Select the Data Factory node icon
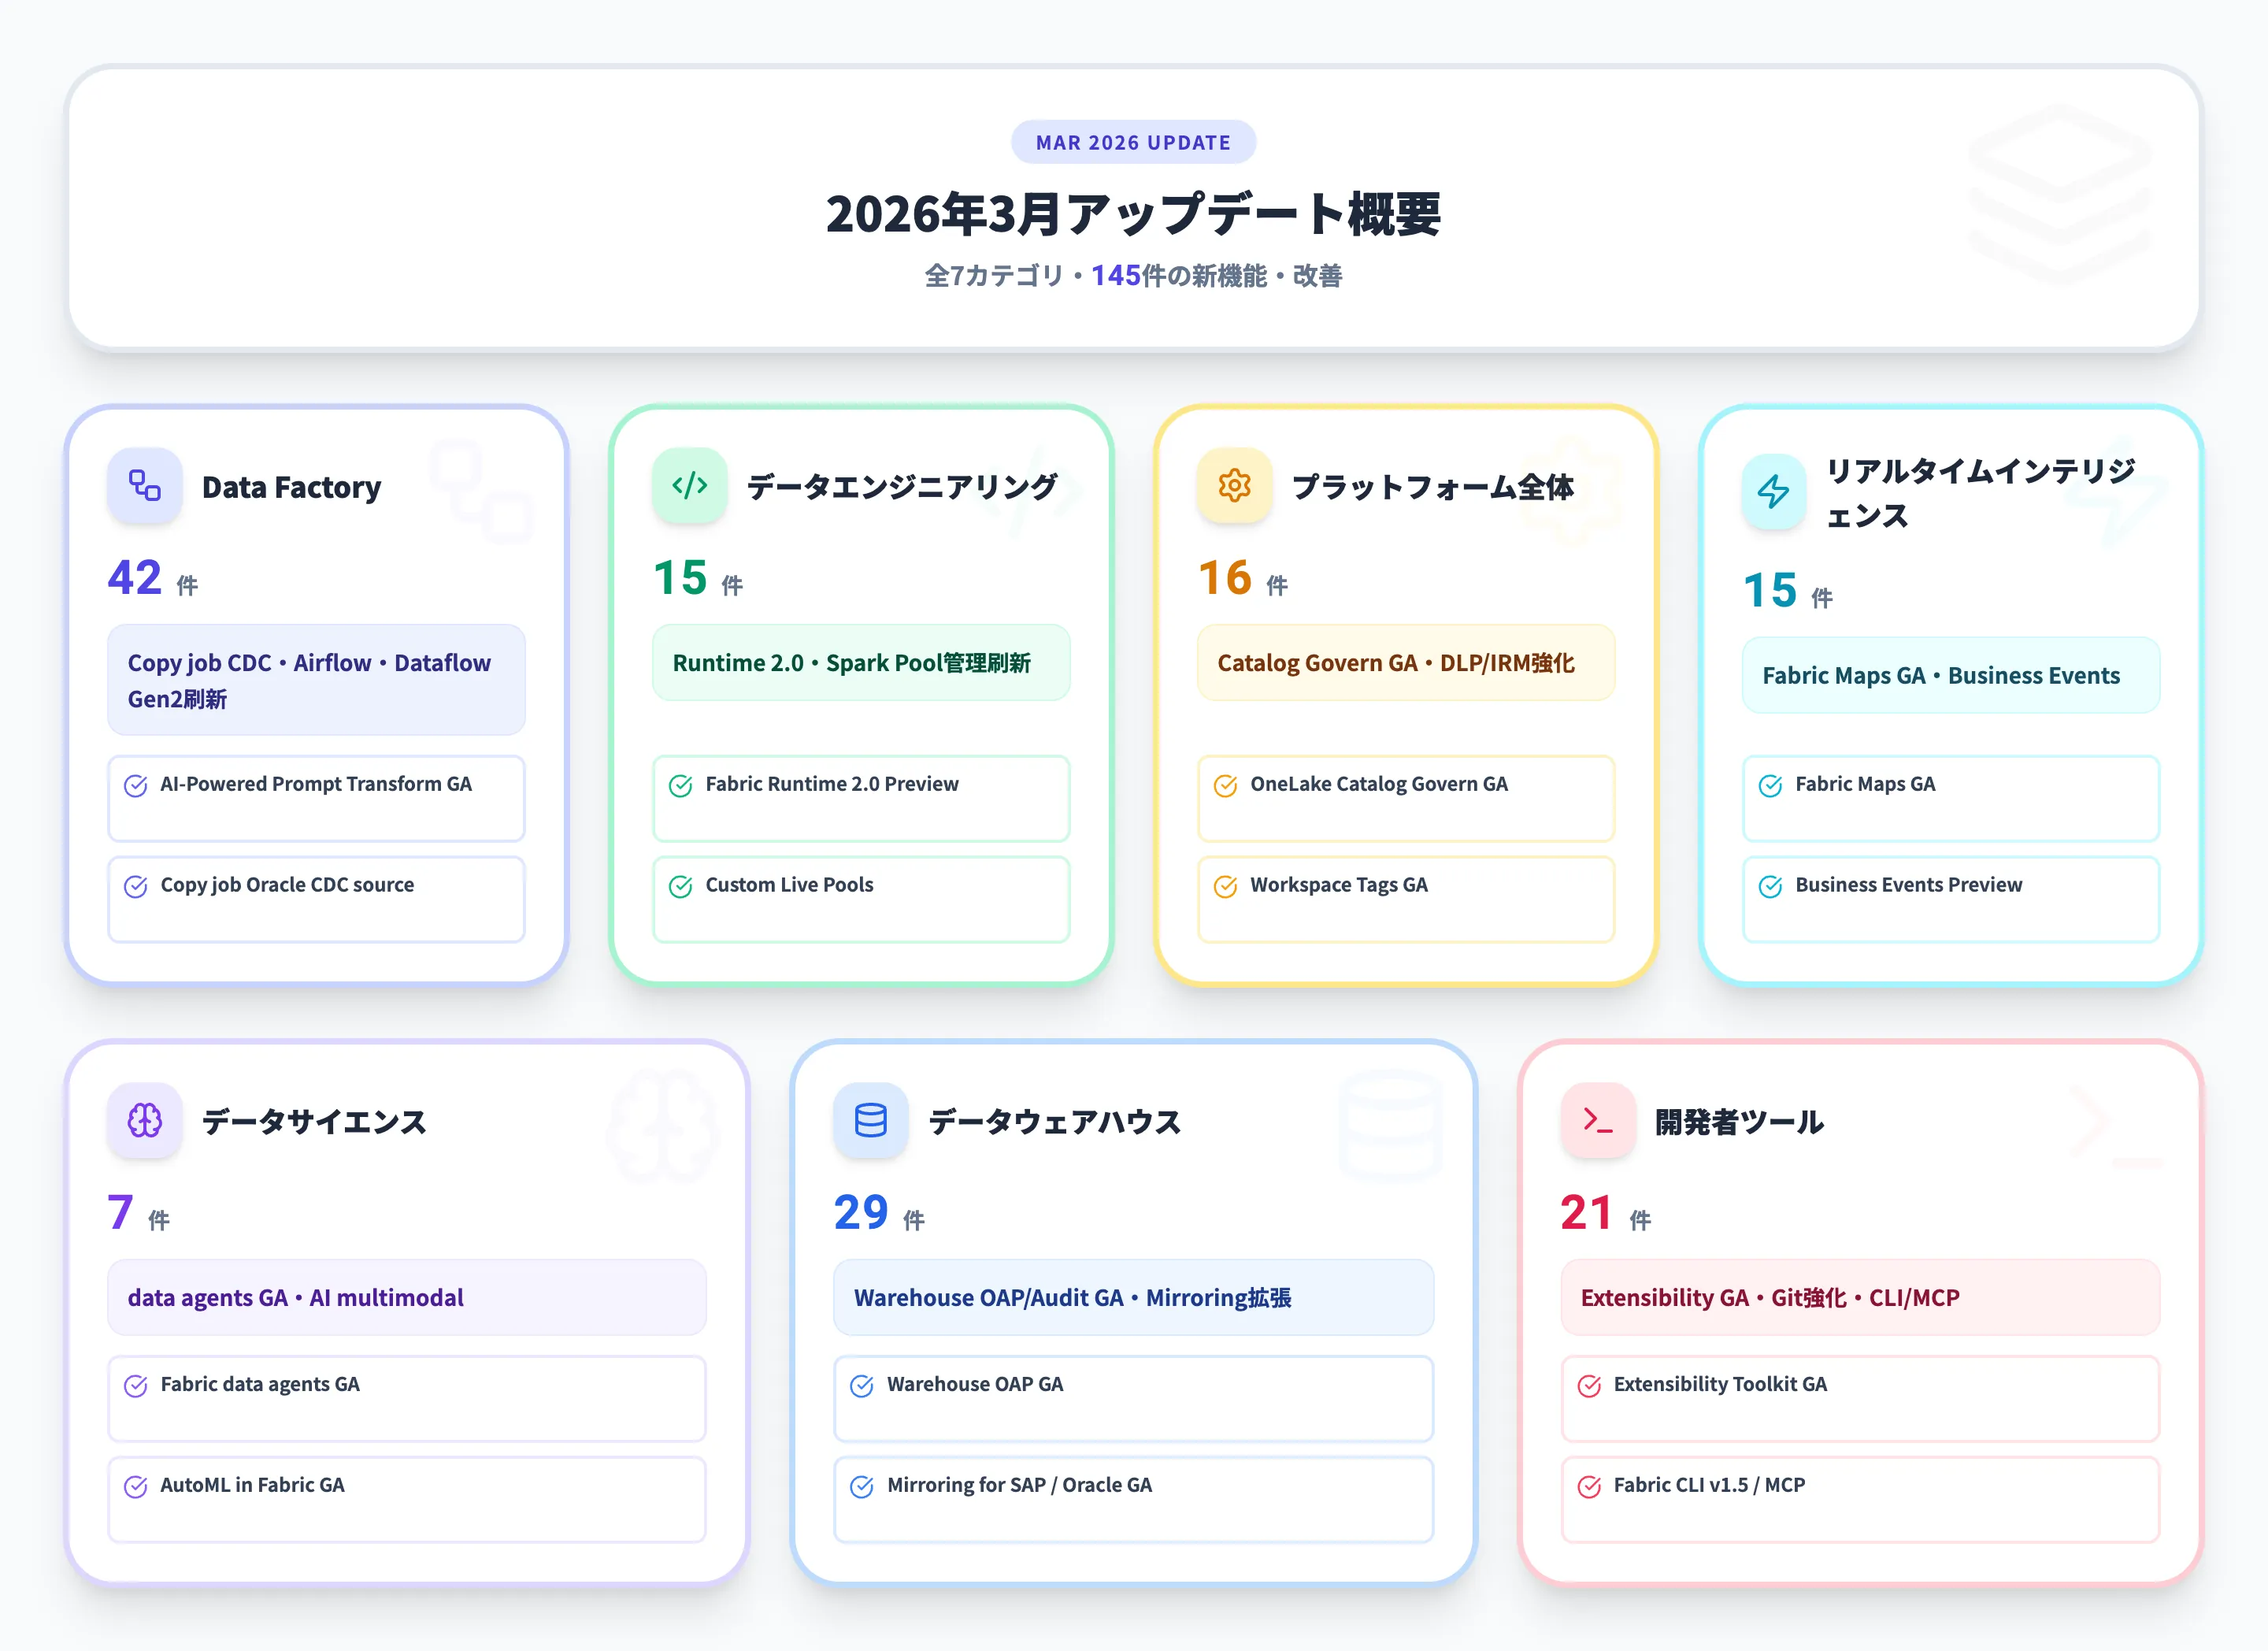The width and height of the screenshot is (2268, 1651). click(x=144, y=487)
